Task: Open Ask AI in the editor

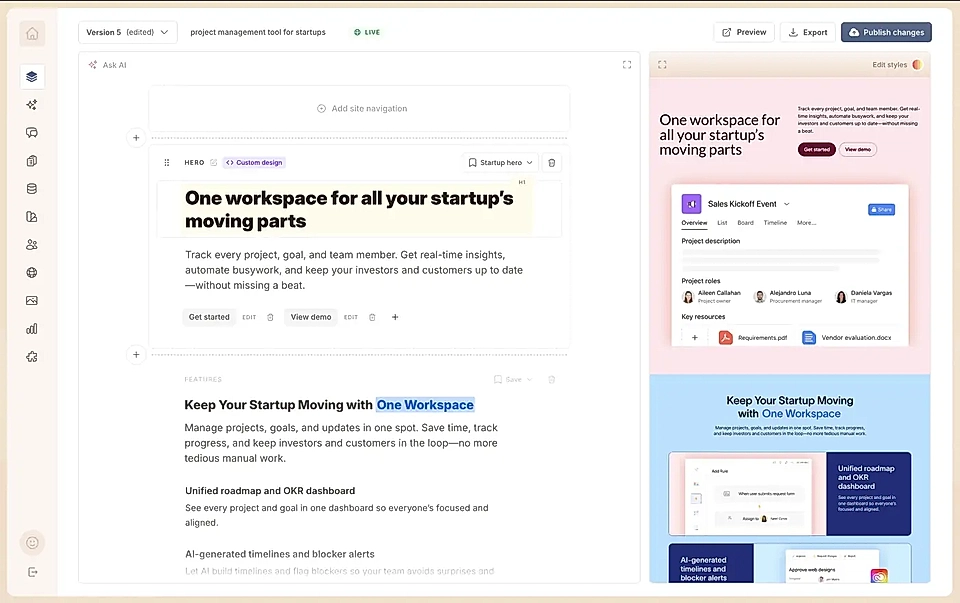Action: 108,65
